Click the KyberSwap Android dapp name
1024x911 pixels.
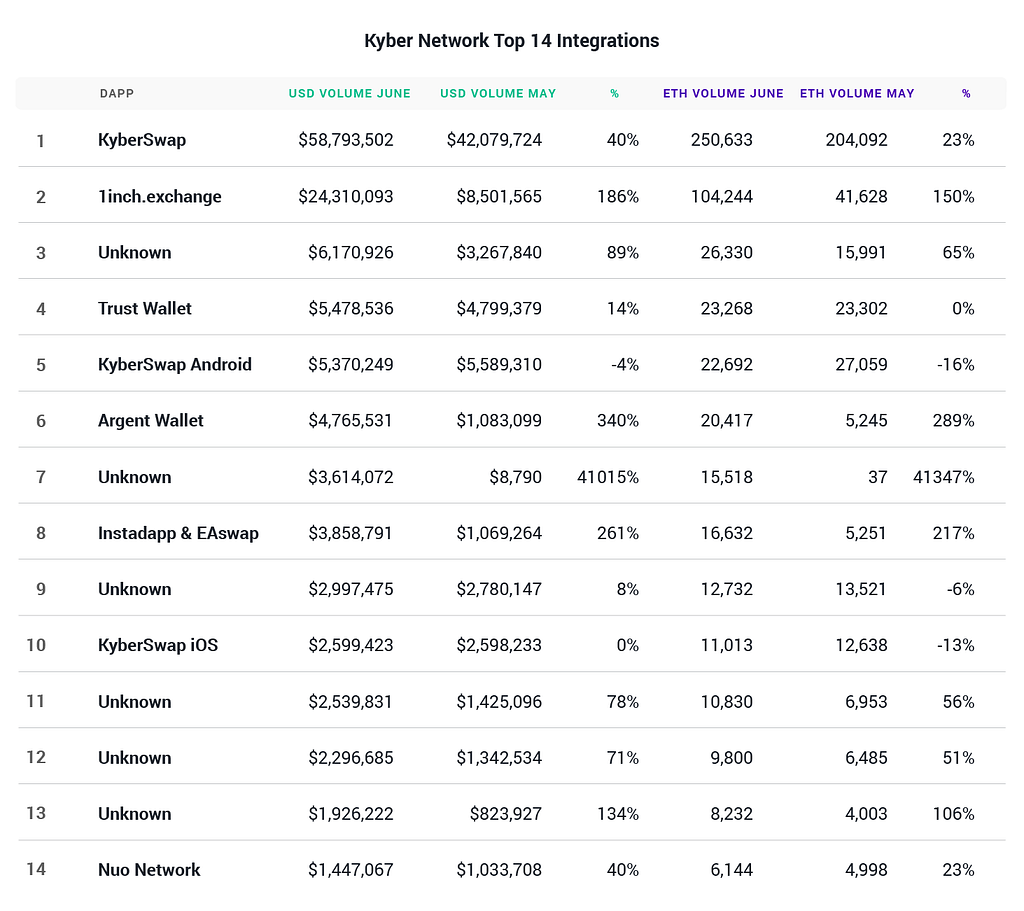[x=175, y=365]
